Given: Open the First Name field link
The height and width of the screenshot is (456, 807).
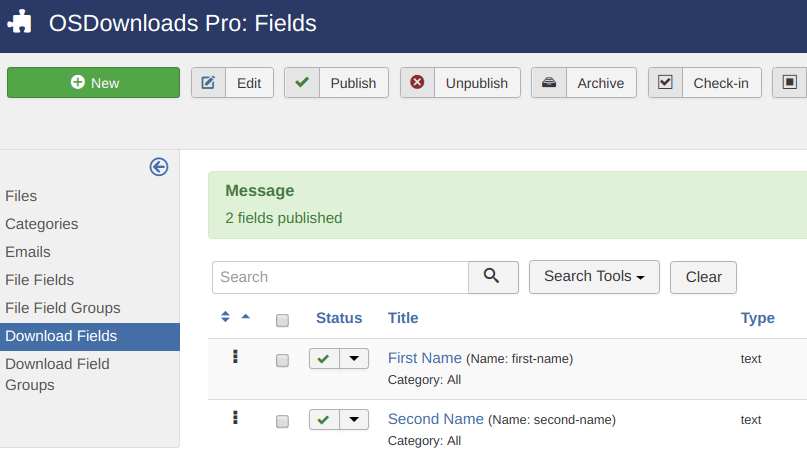Looking at the screenshot, I should [x=425, y=358].
